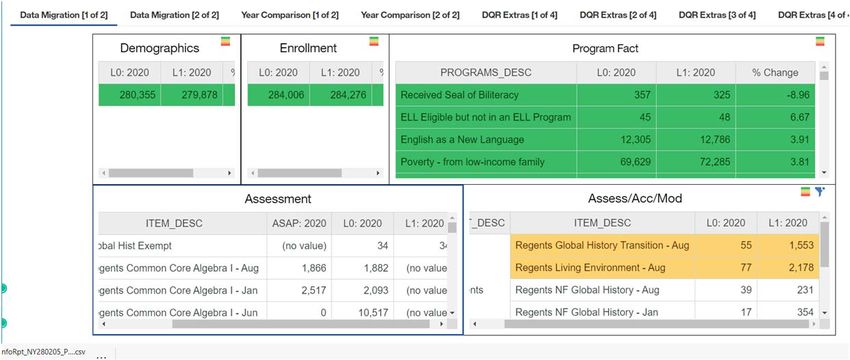The image size is (850, 360).
Task: Switch to Year Comparison [1 of 2] tab
Action: (x=290, y=15)
